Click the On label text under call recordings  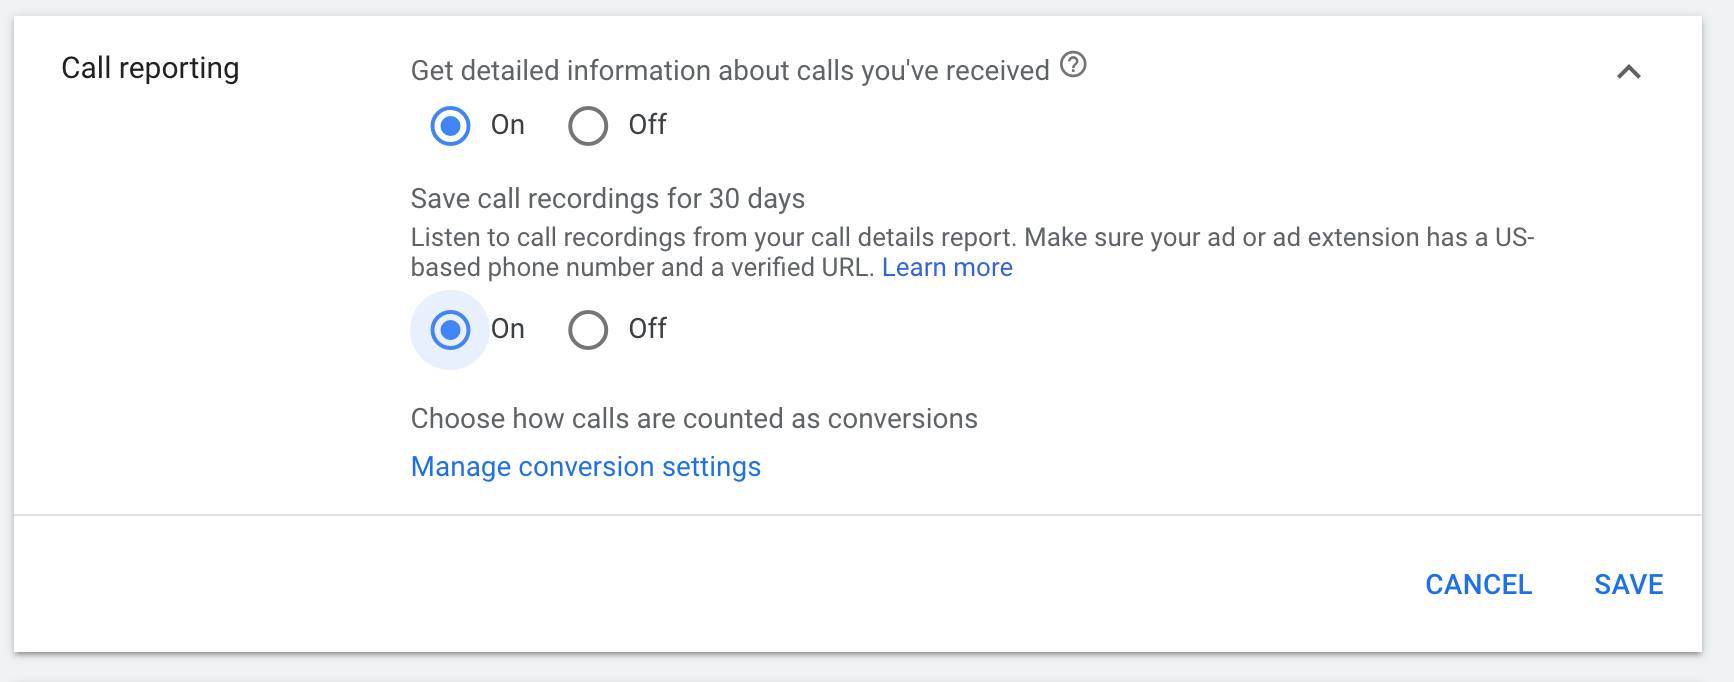508,329
